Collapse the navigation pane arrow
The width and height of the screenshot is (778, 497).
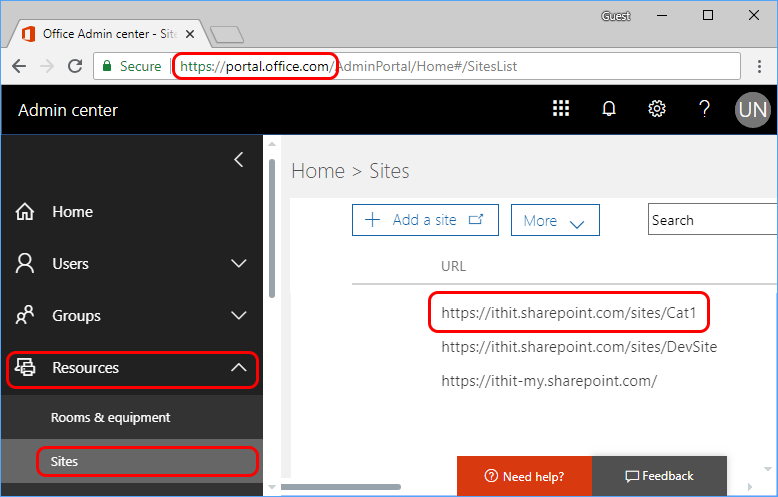pyautogui.click(x=239, y=160)
